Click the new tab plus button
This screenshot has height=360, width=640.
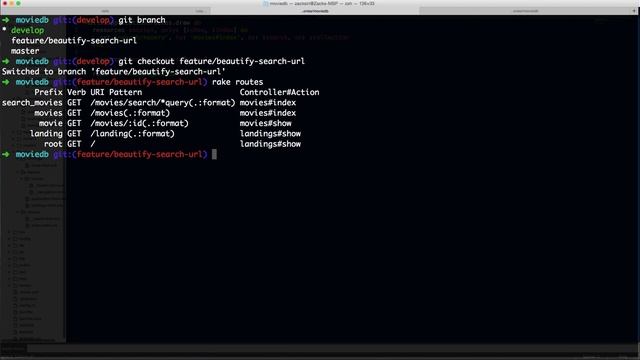pyautogui.click(x=634, y=11)
